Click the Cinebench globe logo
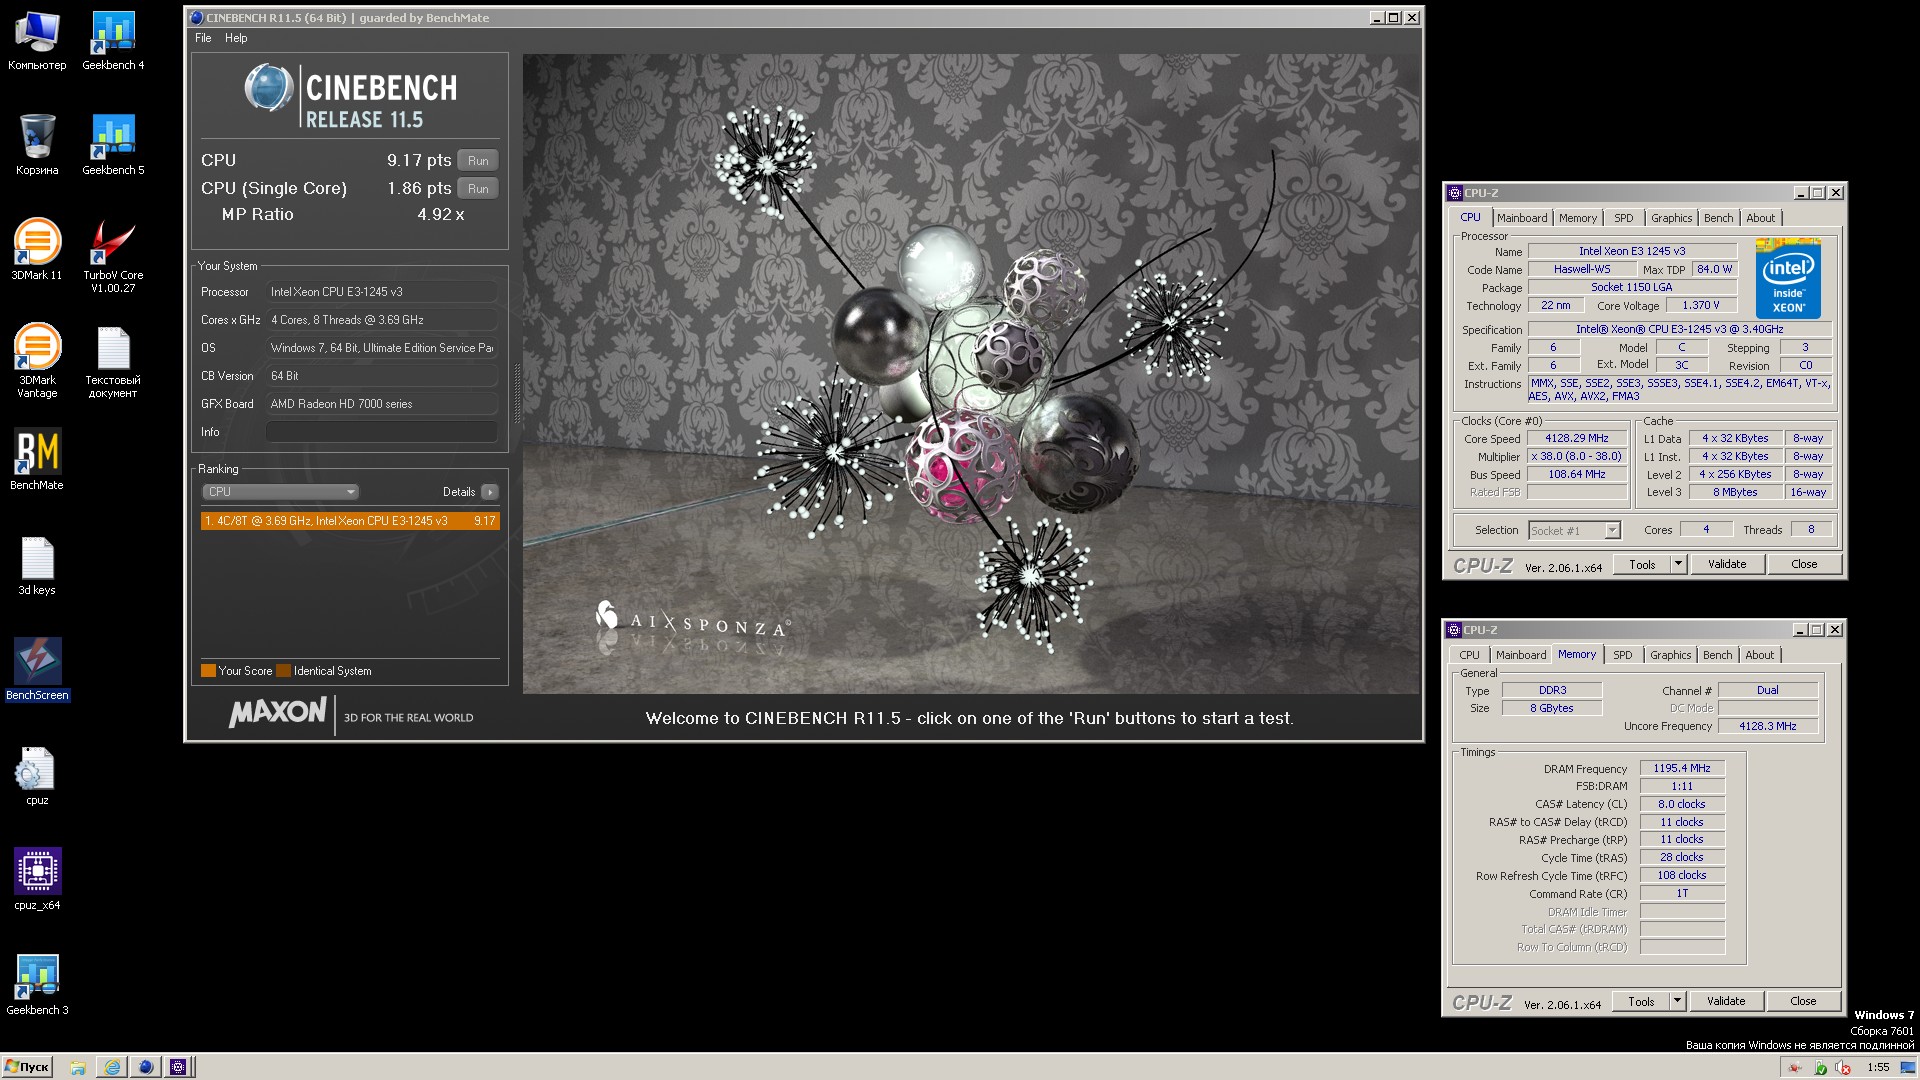This screenshot has height=1080, width=1920. click(x=268, y=88)
